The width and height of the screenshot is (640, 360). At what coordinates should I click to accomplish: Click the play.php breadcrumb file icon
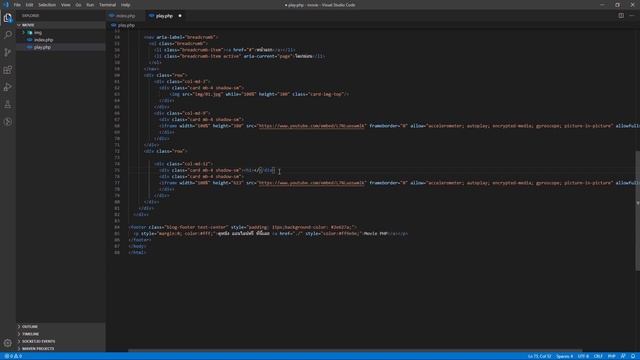(113, 25)
